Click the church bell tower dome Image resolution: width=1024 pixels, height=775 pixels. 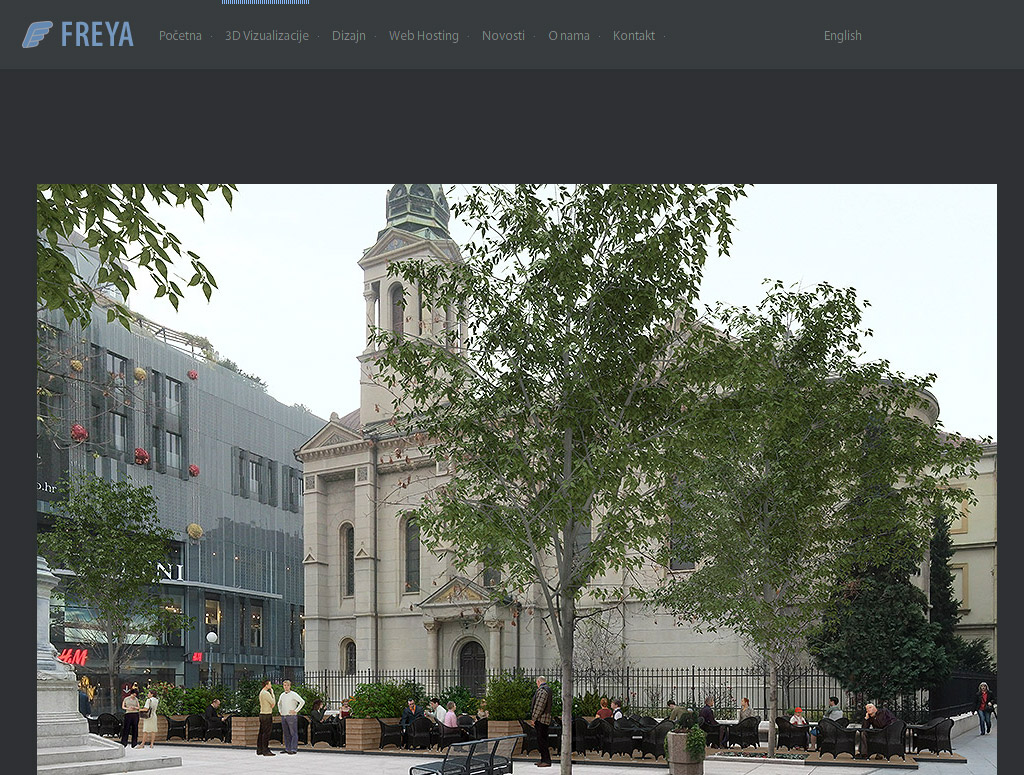click(417, 207)
